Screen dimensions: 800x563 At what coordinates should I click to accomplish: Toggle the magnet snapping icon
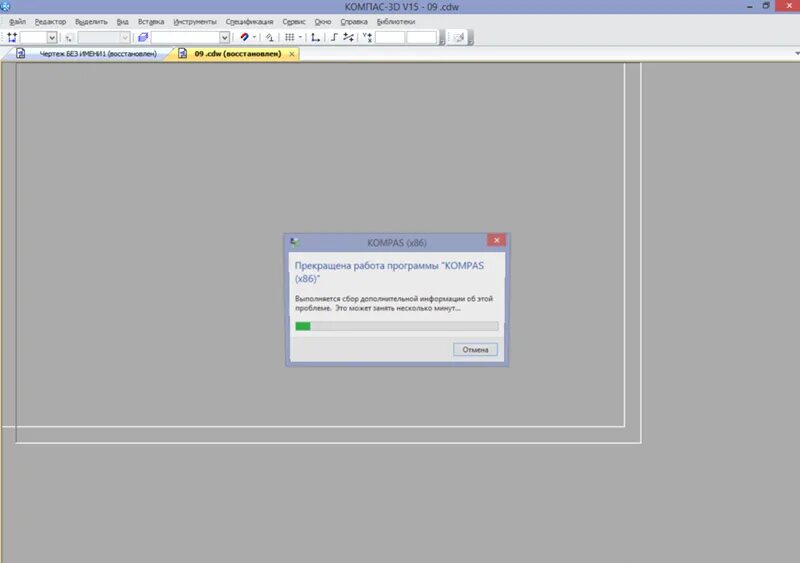click(244, 37)
